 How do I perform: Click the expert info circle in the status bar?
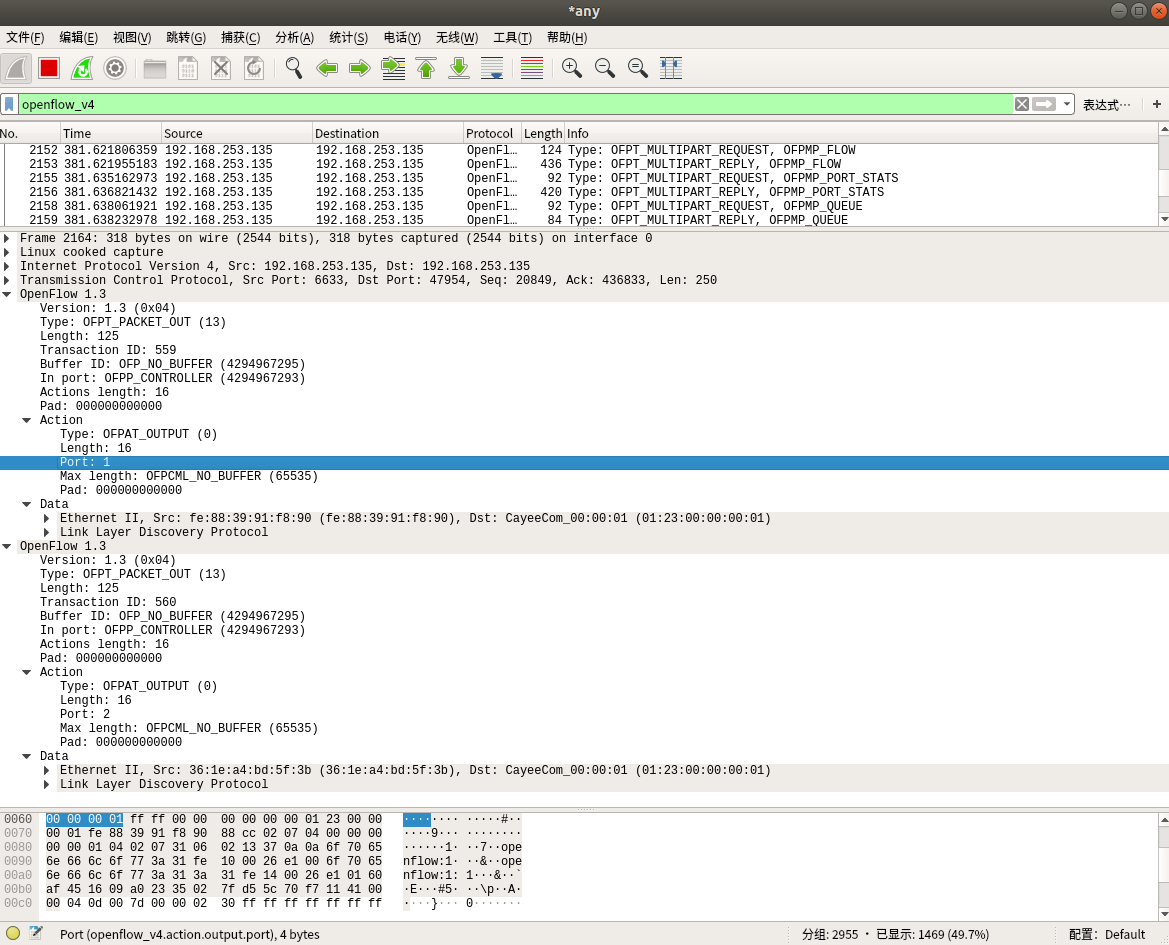[13, 933]
